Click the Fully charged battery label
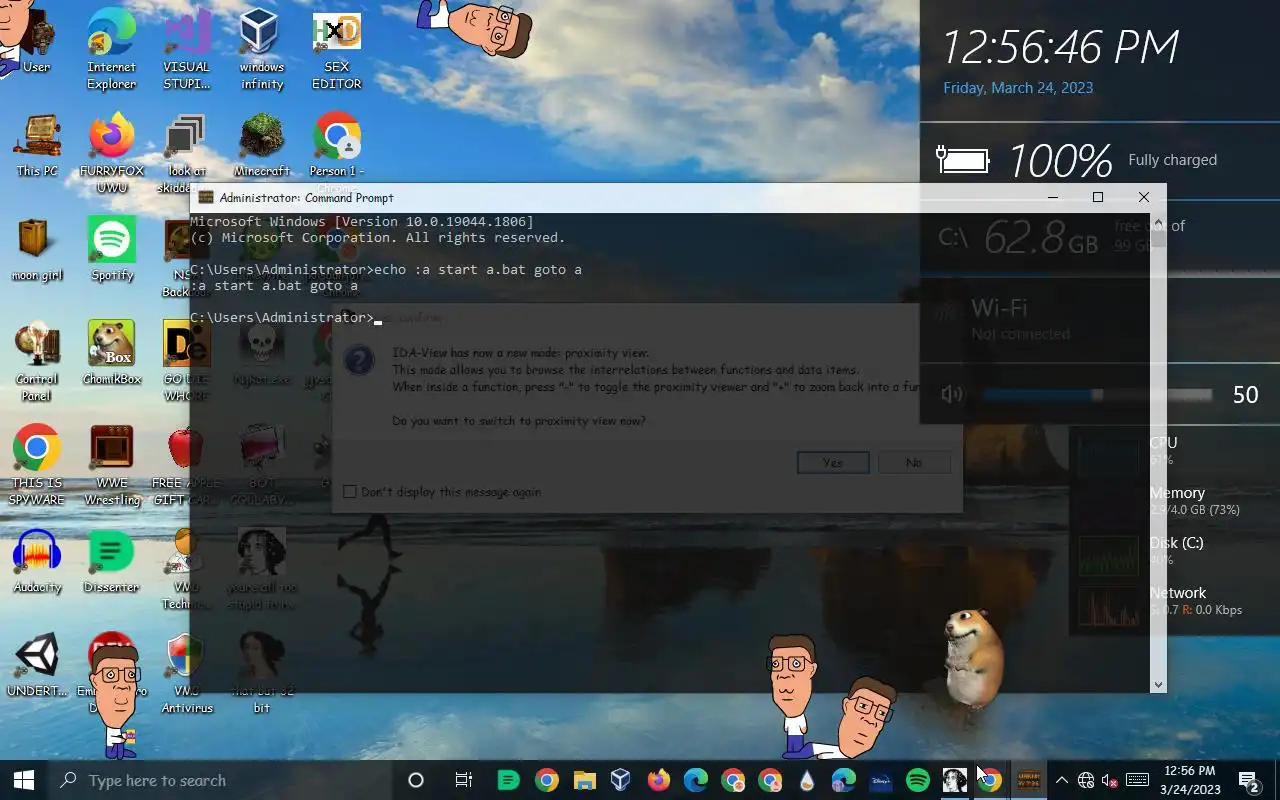The image size is (1280, 800). [1172, 160]
